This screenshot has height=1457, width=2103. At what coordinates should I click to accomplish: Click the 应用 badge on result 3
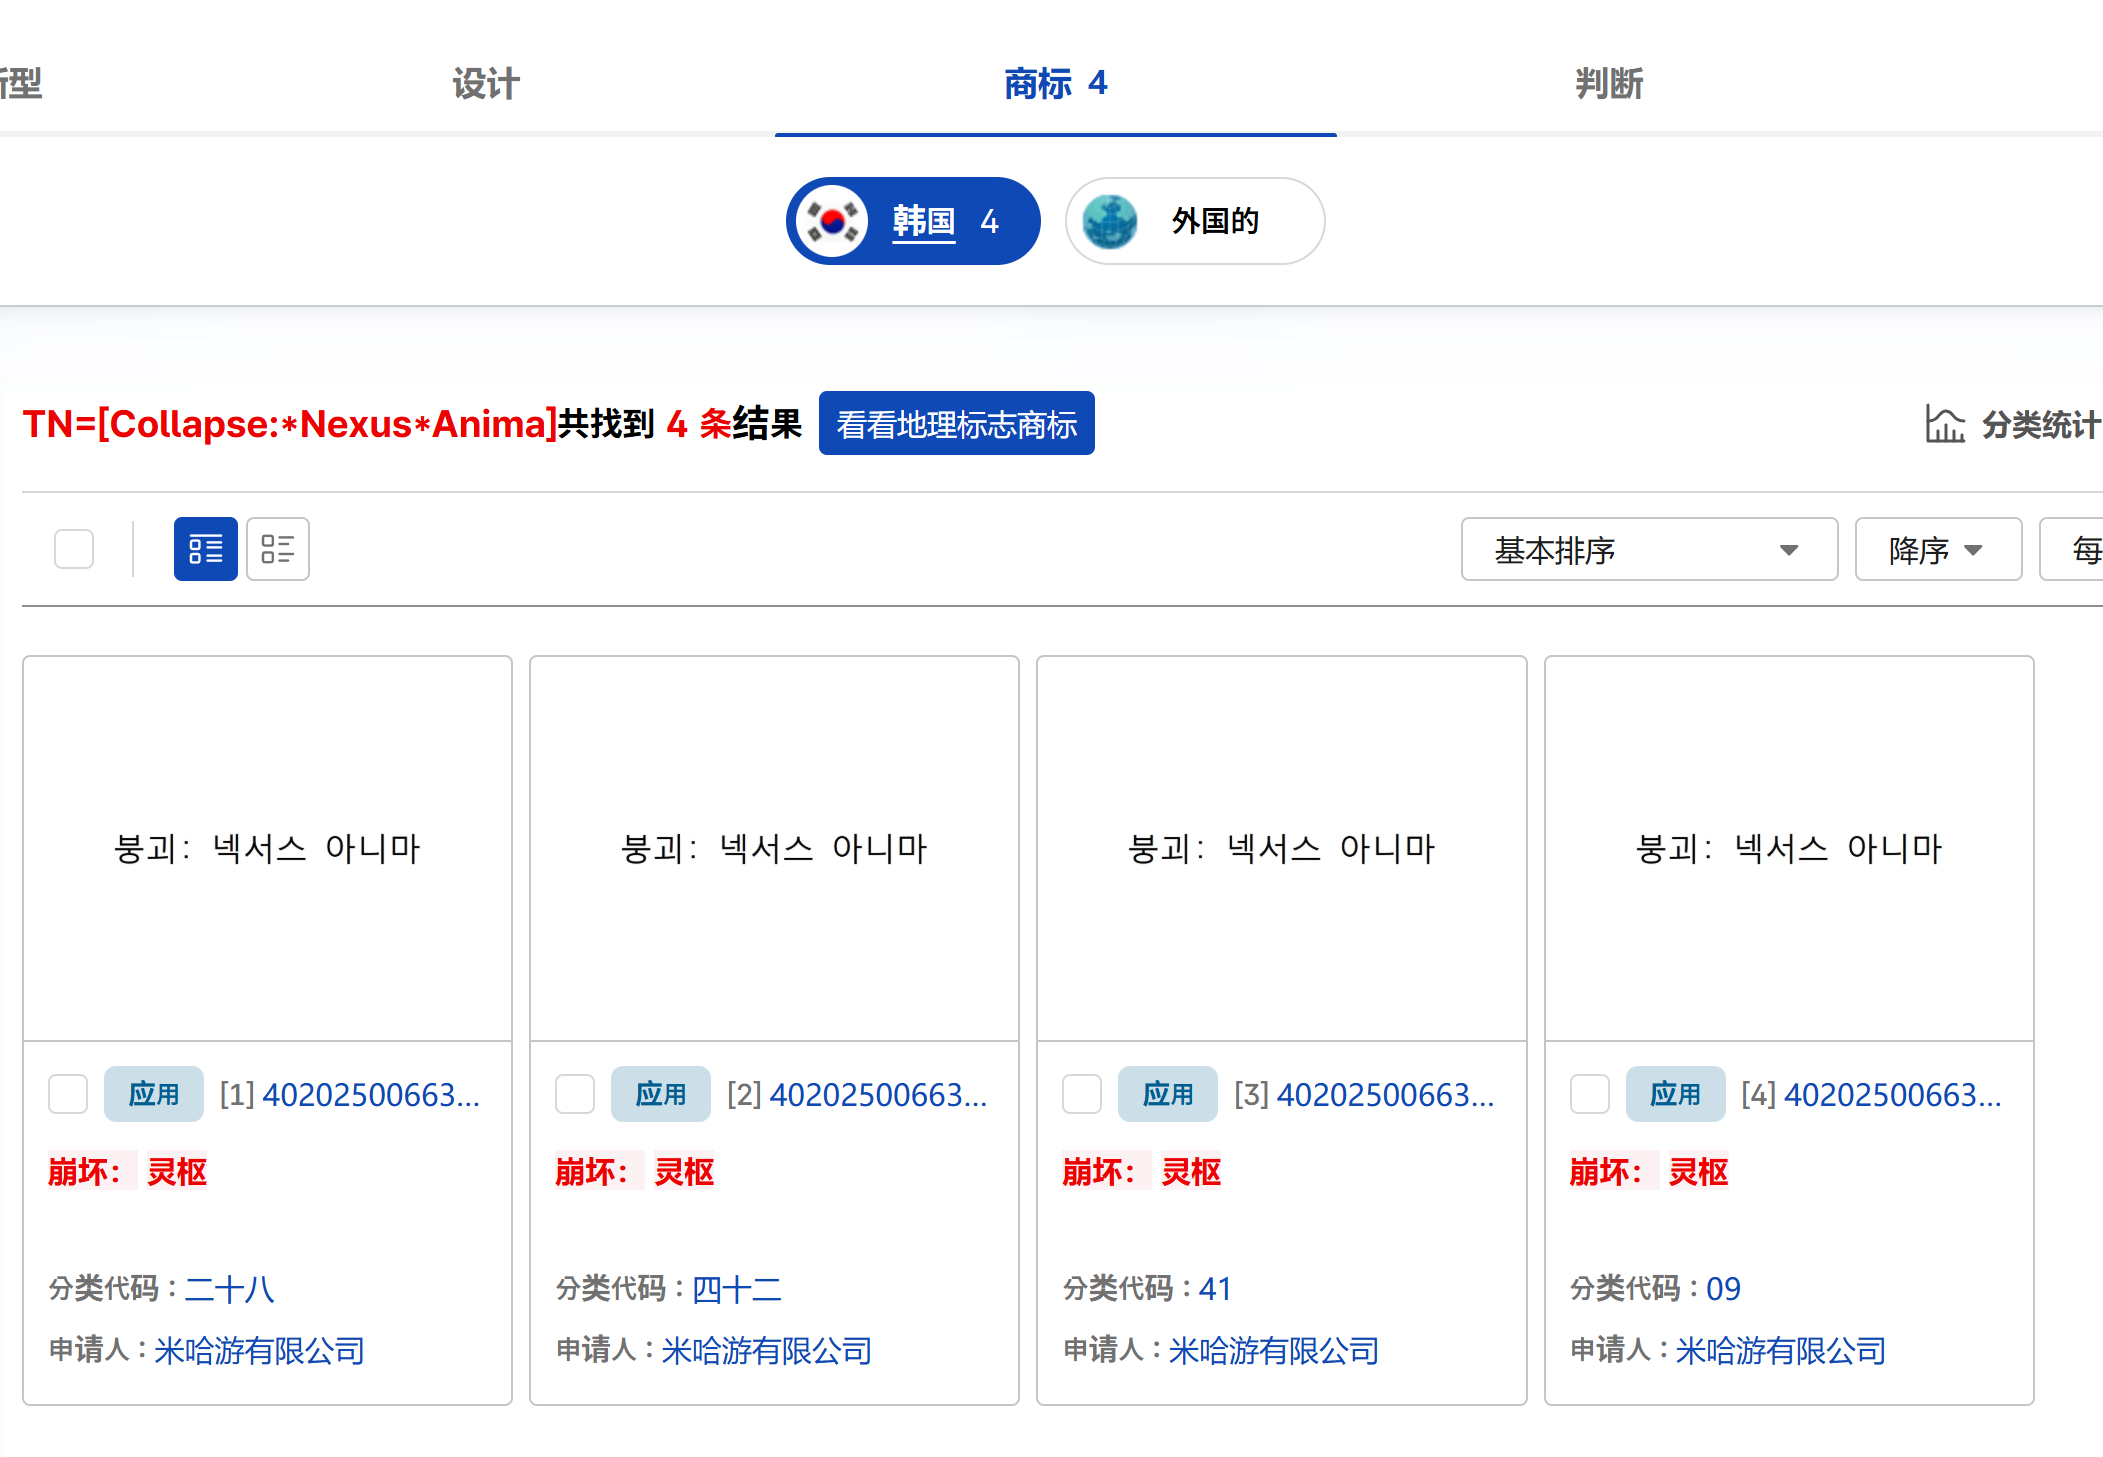pos(1168,1094)
